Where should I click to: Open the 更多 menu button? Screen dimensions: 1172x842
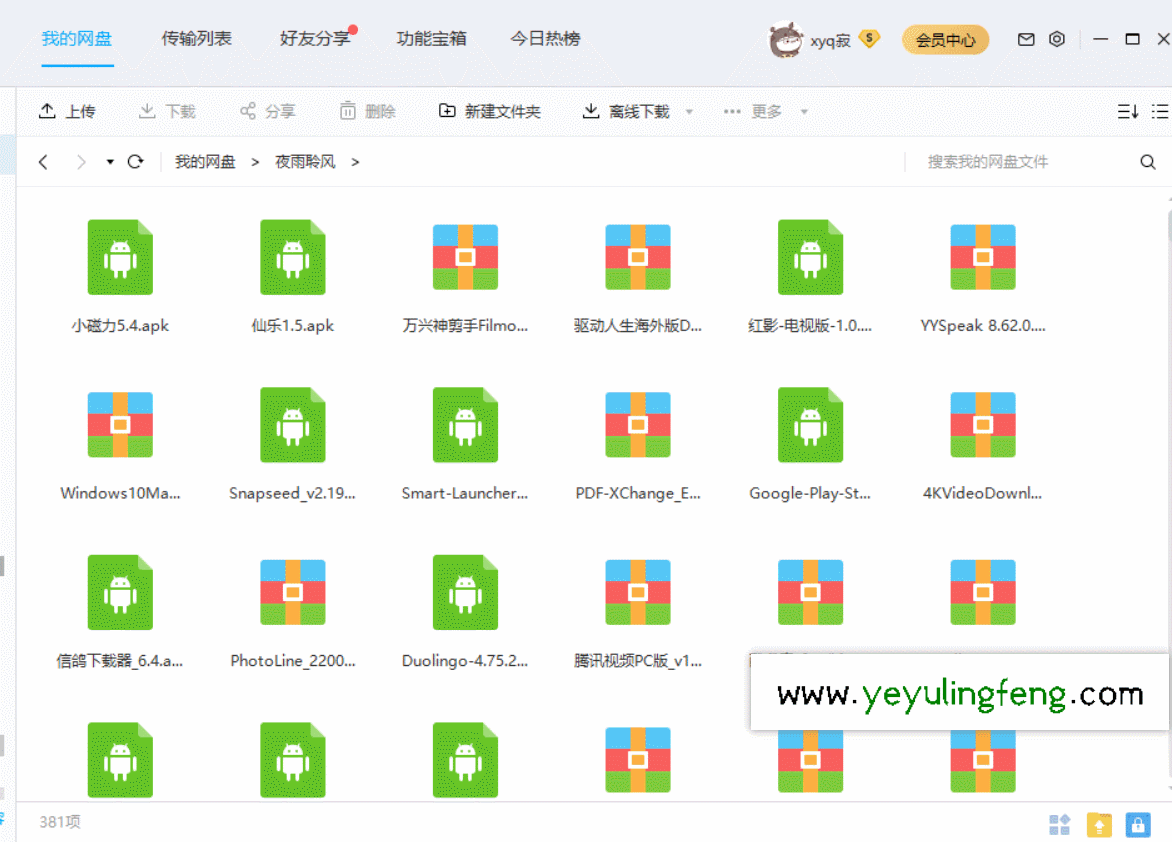[x=753, y=111]
